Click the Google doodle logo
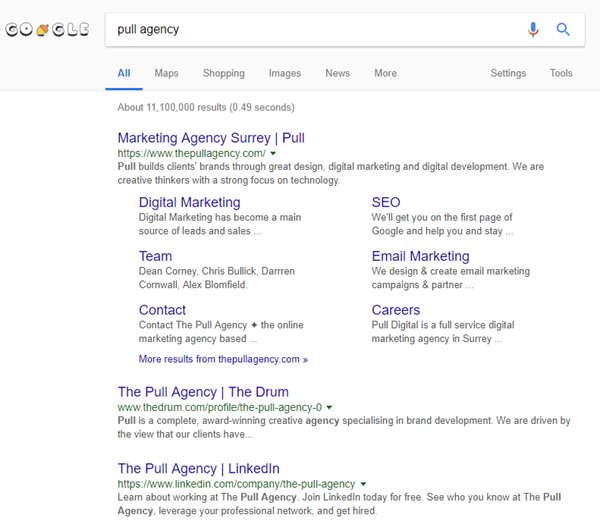600x524 pixels. pyautogui.click(x=48, y=30)
